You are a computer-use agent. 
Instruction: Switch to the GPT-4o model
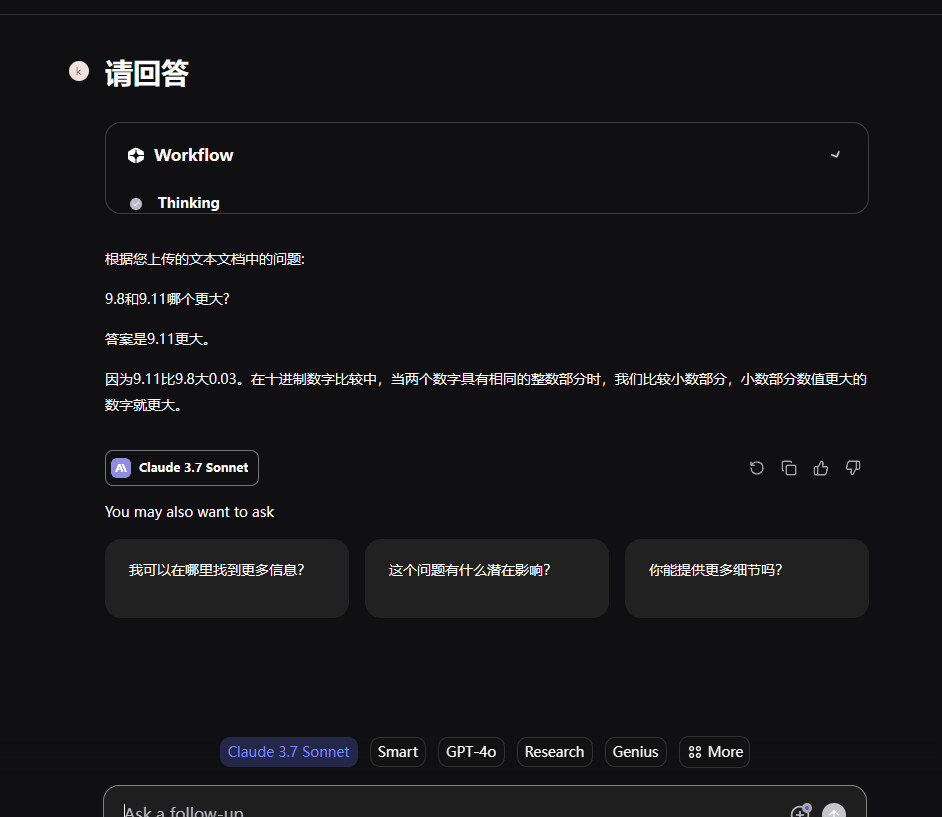pos(471,752)
